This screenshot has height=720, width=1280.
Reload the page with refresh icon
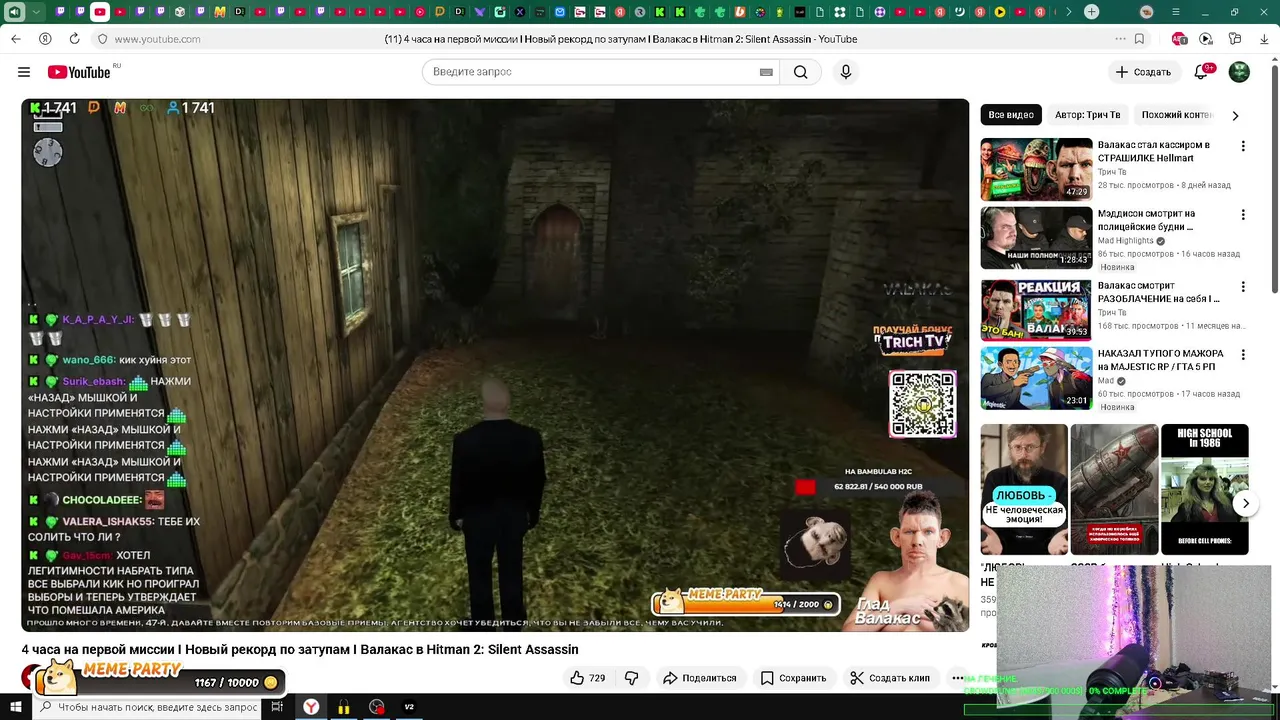(x=74, y=39)
